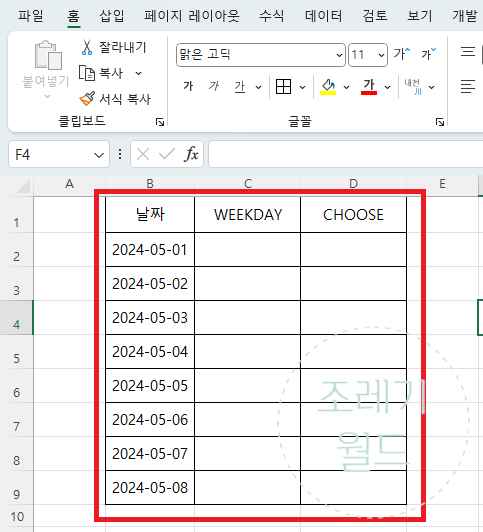Click the Copy (복사) icon

click(x=87, y=73)
